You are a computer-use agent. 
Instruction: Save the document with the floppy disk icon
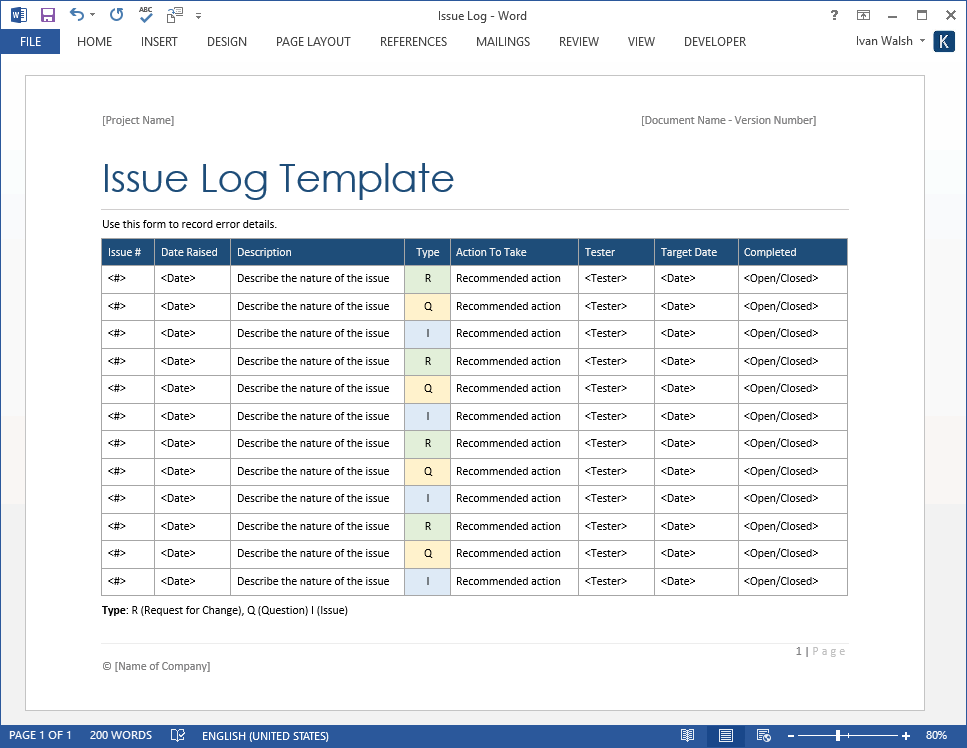(x=47, y=15)
